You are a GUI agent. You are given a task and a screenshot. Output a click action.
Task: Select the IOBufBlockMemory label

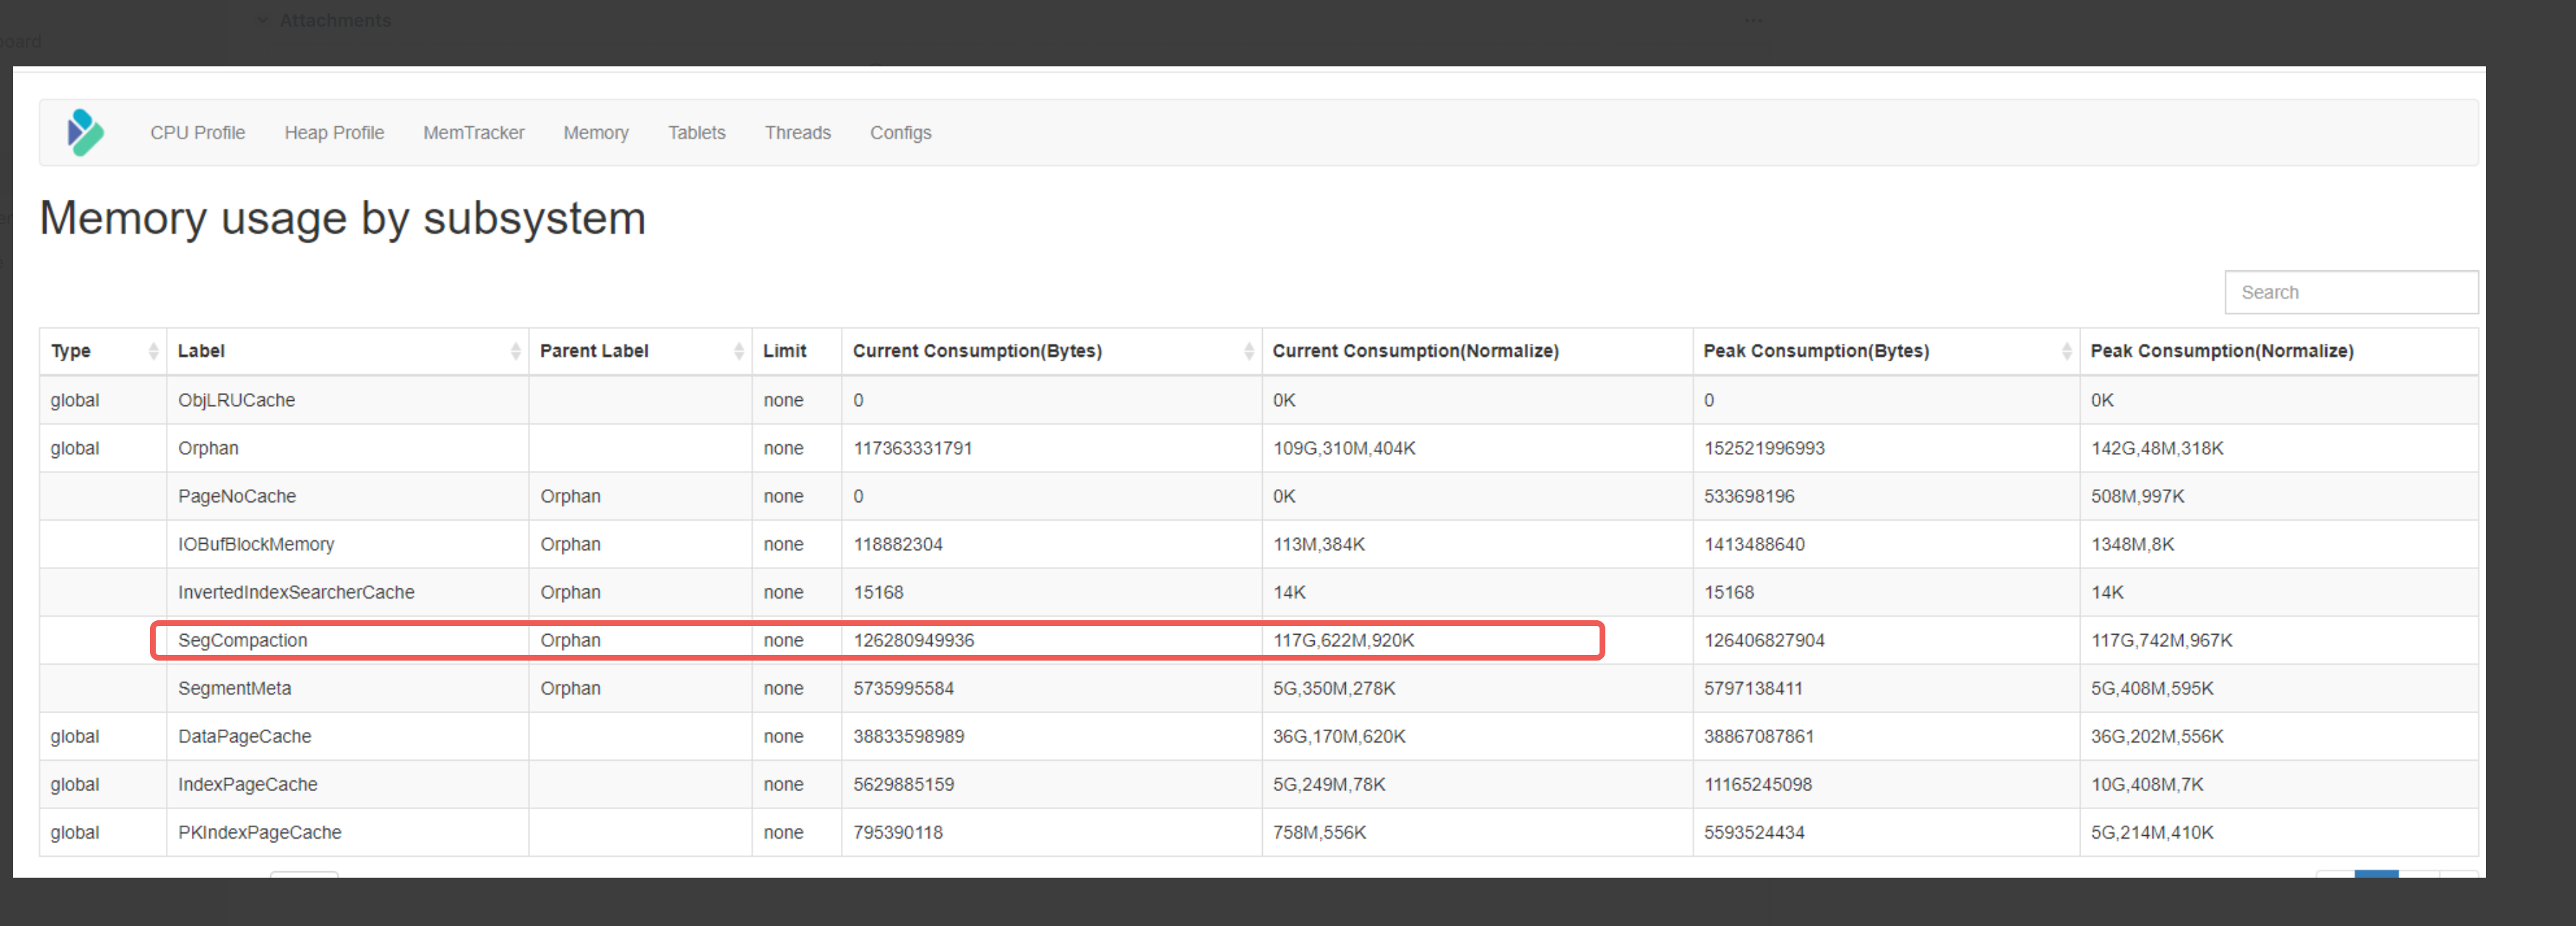(x=256, y=544)
